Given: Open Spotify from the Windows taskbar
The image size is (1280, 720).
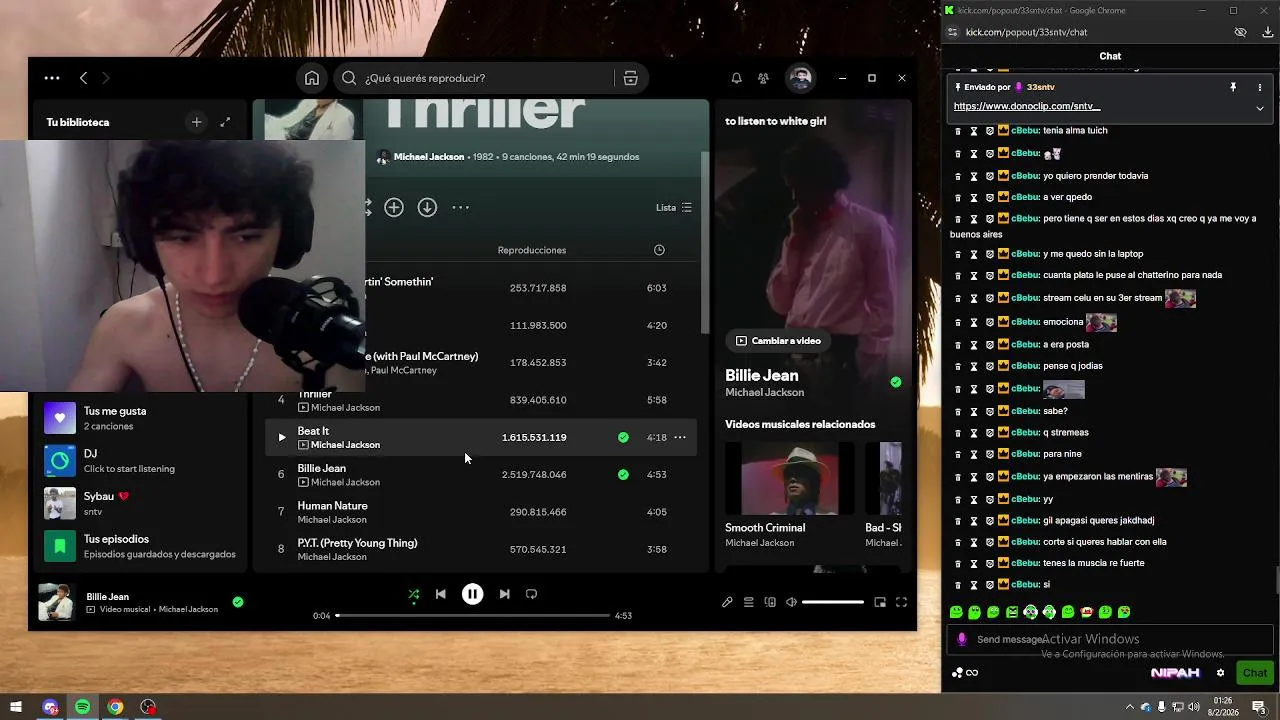Looking at the screenshot, I should point(83,707).
